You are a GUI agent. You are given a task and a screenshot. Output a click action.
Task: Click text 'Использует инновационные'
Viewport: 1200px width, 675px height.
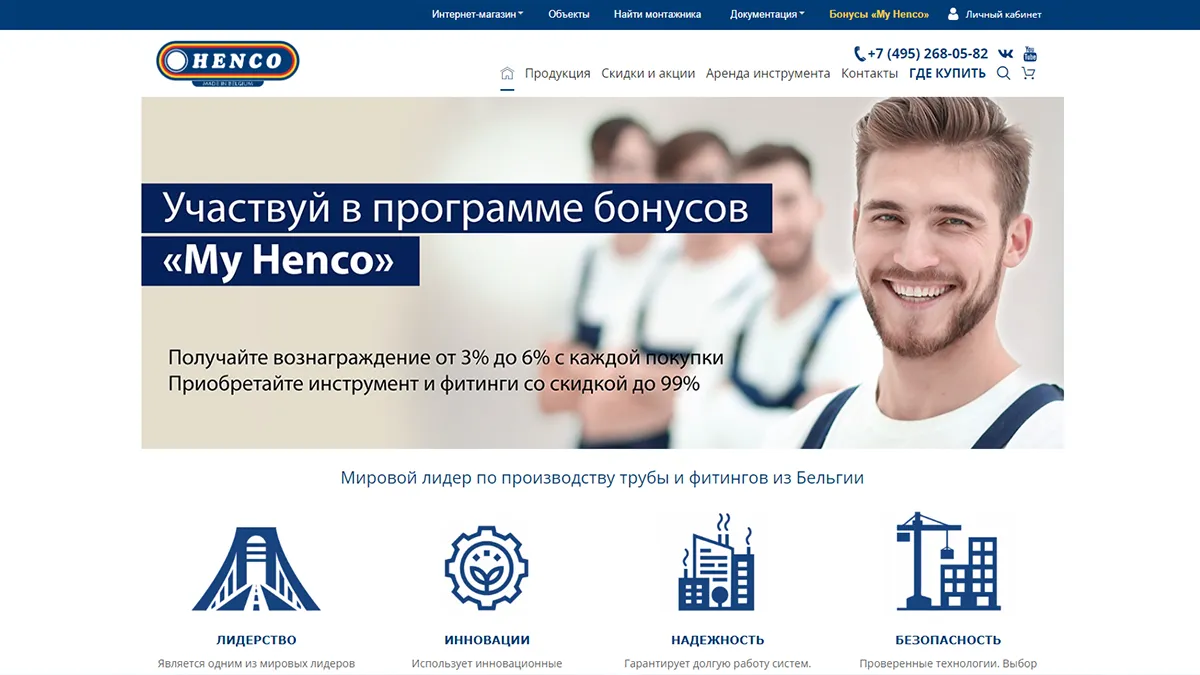[x=487, y=663]
